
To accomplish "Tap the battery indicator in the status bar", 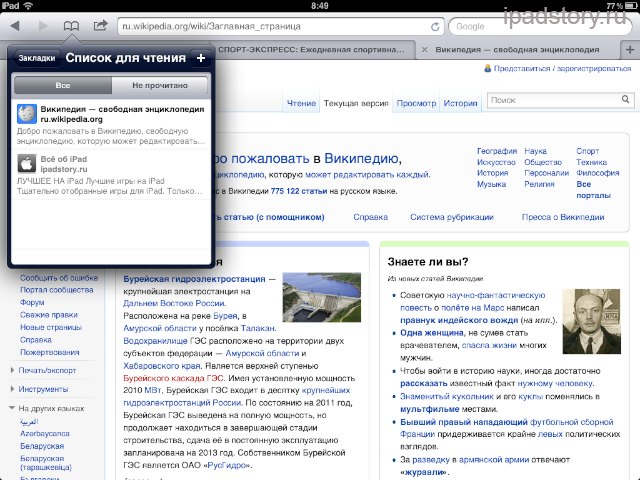I will pos(632,6).
